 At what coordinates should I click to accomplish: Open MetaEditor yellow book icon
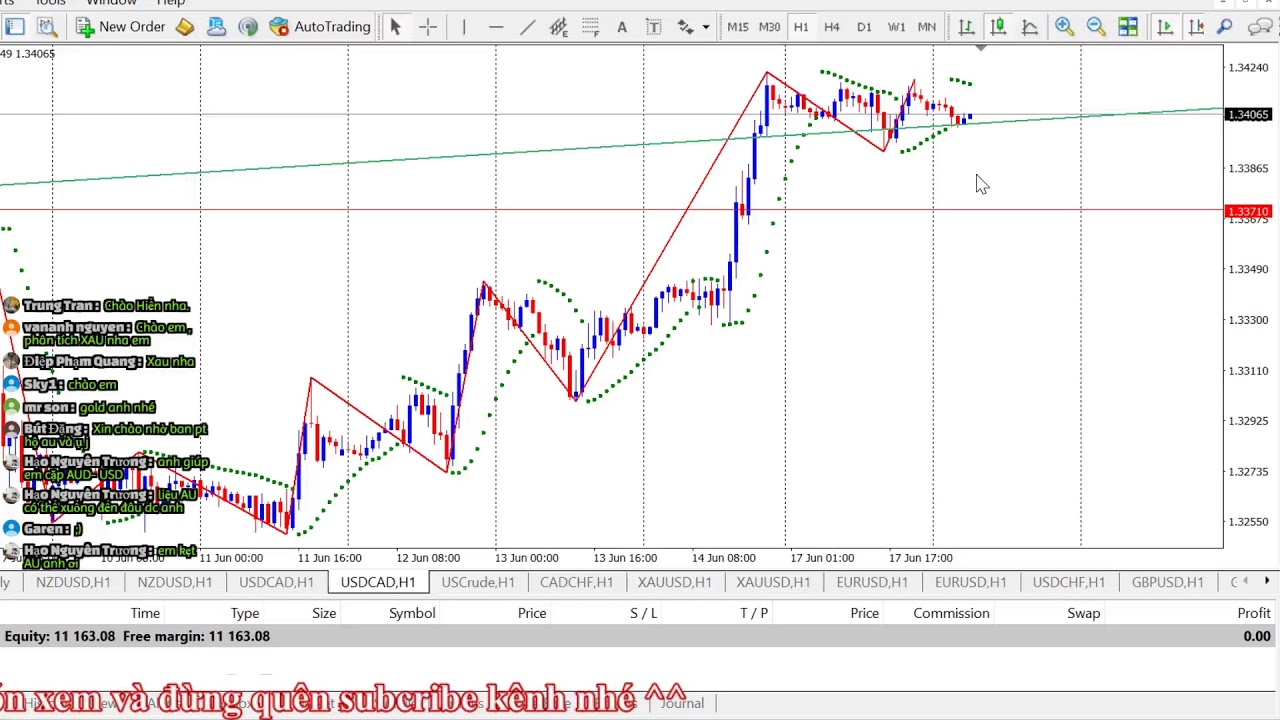185,27
